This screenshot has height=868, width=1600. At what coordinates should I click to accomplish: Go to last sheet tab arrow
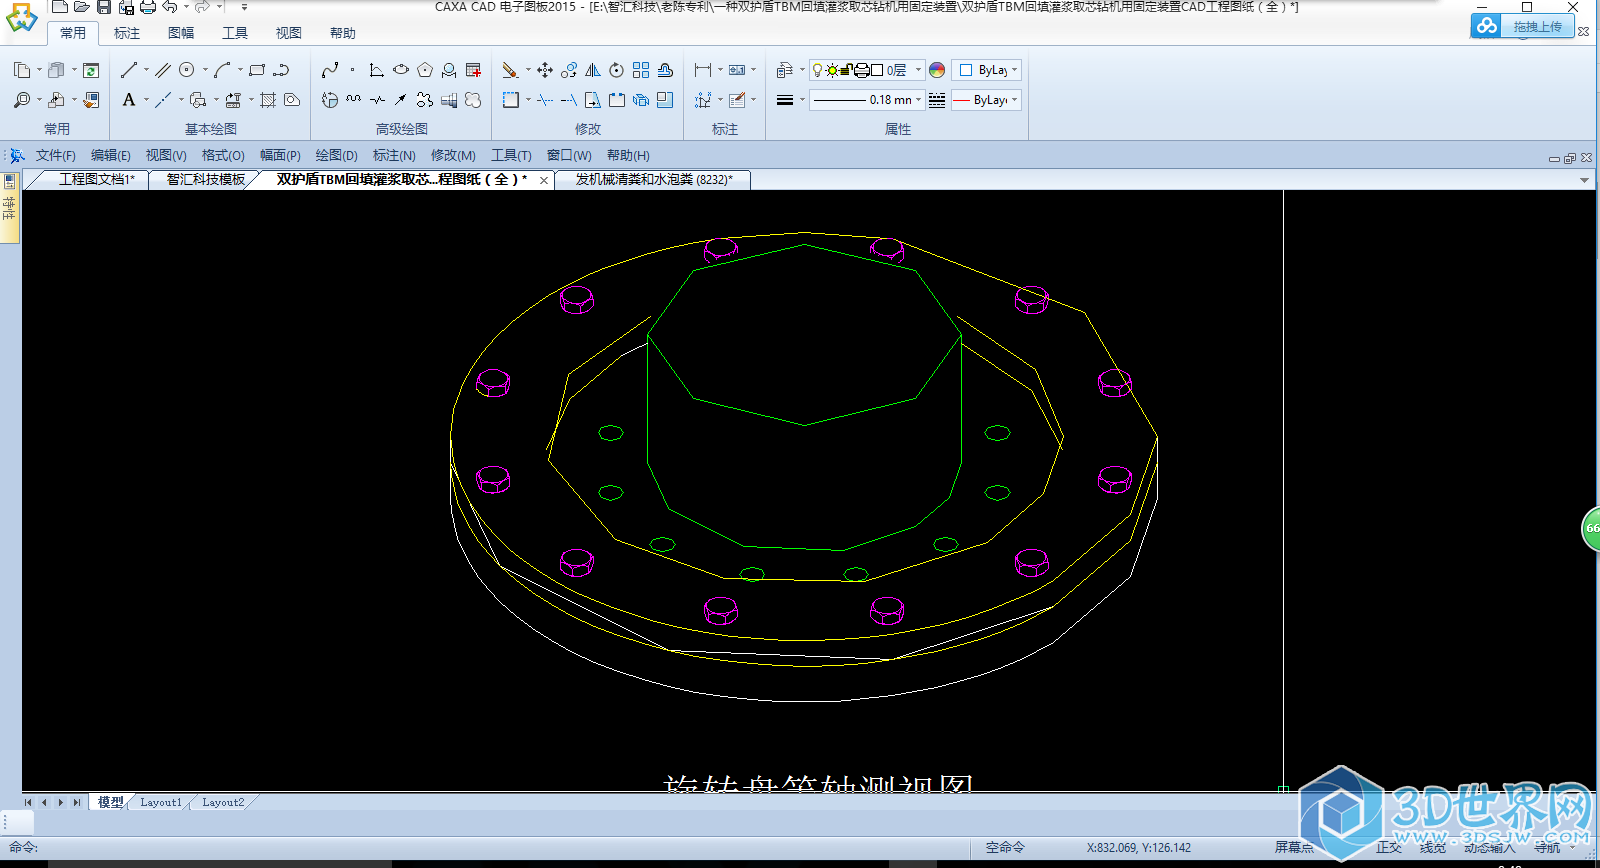pos(77,802)
